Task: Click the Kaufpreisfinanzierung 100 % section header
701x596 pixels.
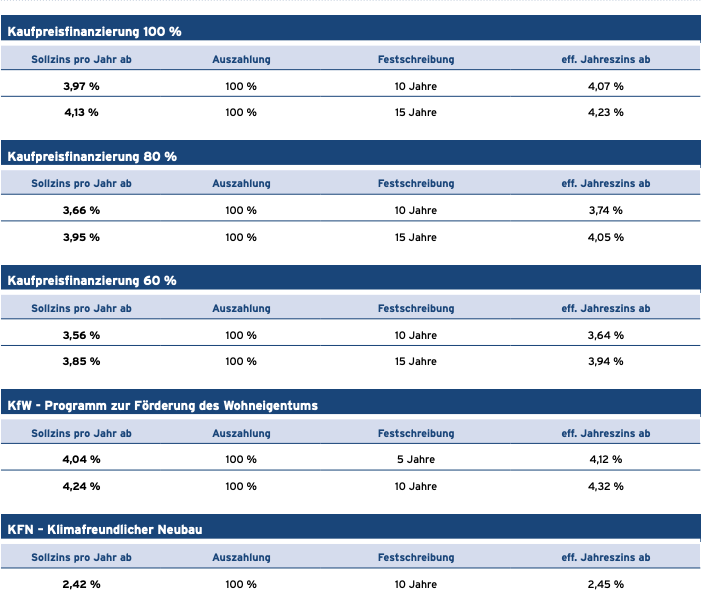Action: [x=95, y=32]
